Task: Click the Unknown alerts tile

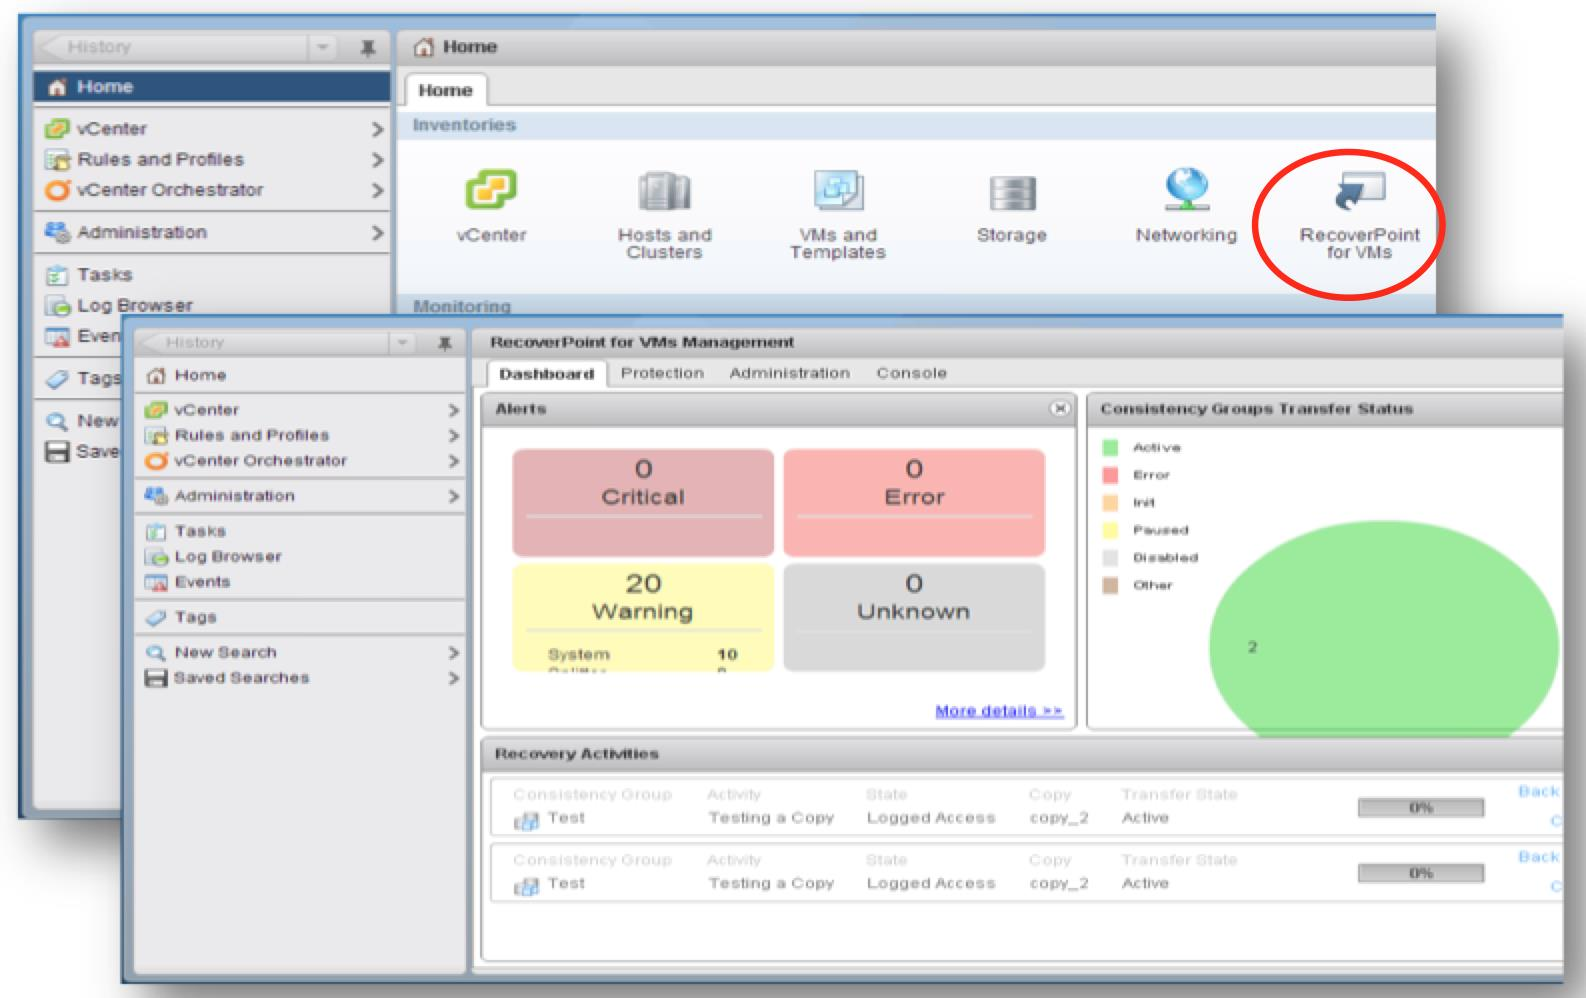Action: click(914, 617)
